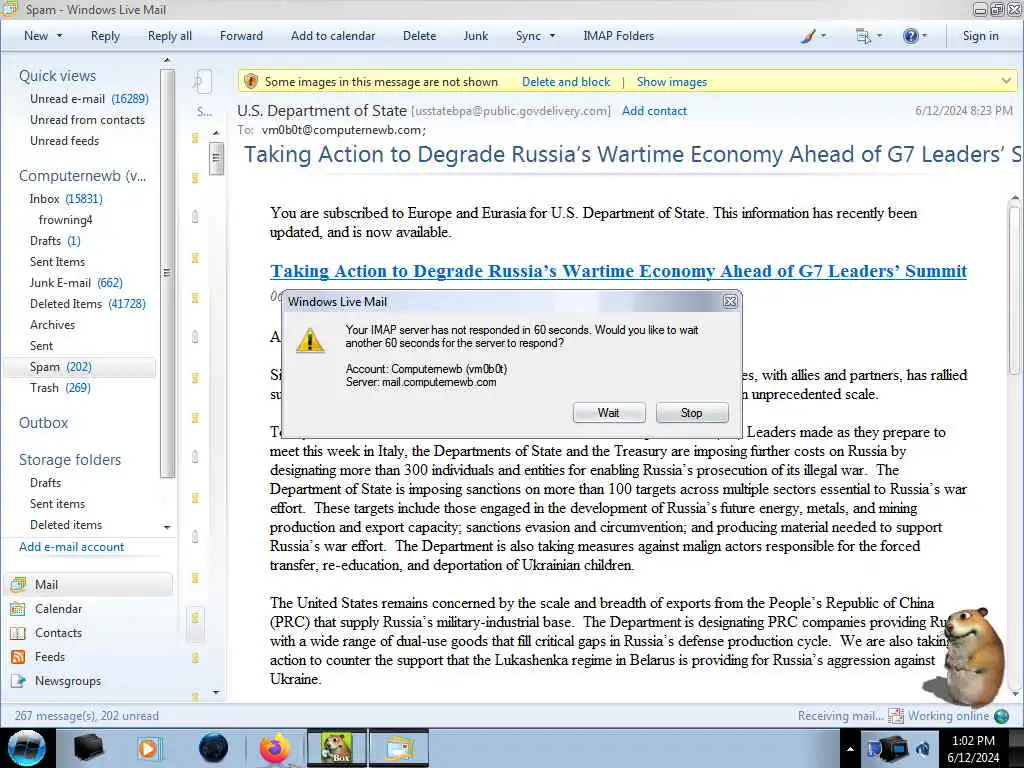This screenshot has height=768, width=1024.
Task: Click the folder pane scroll-down arrow
Action: tap(167, 527)
